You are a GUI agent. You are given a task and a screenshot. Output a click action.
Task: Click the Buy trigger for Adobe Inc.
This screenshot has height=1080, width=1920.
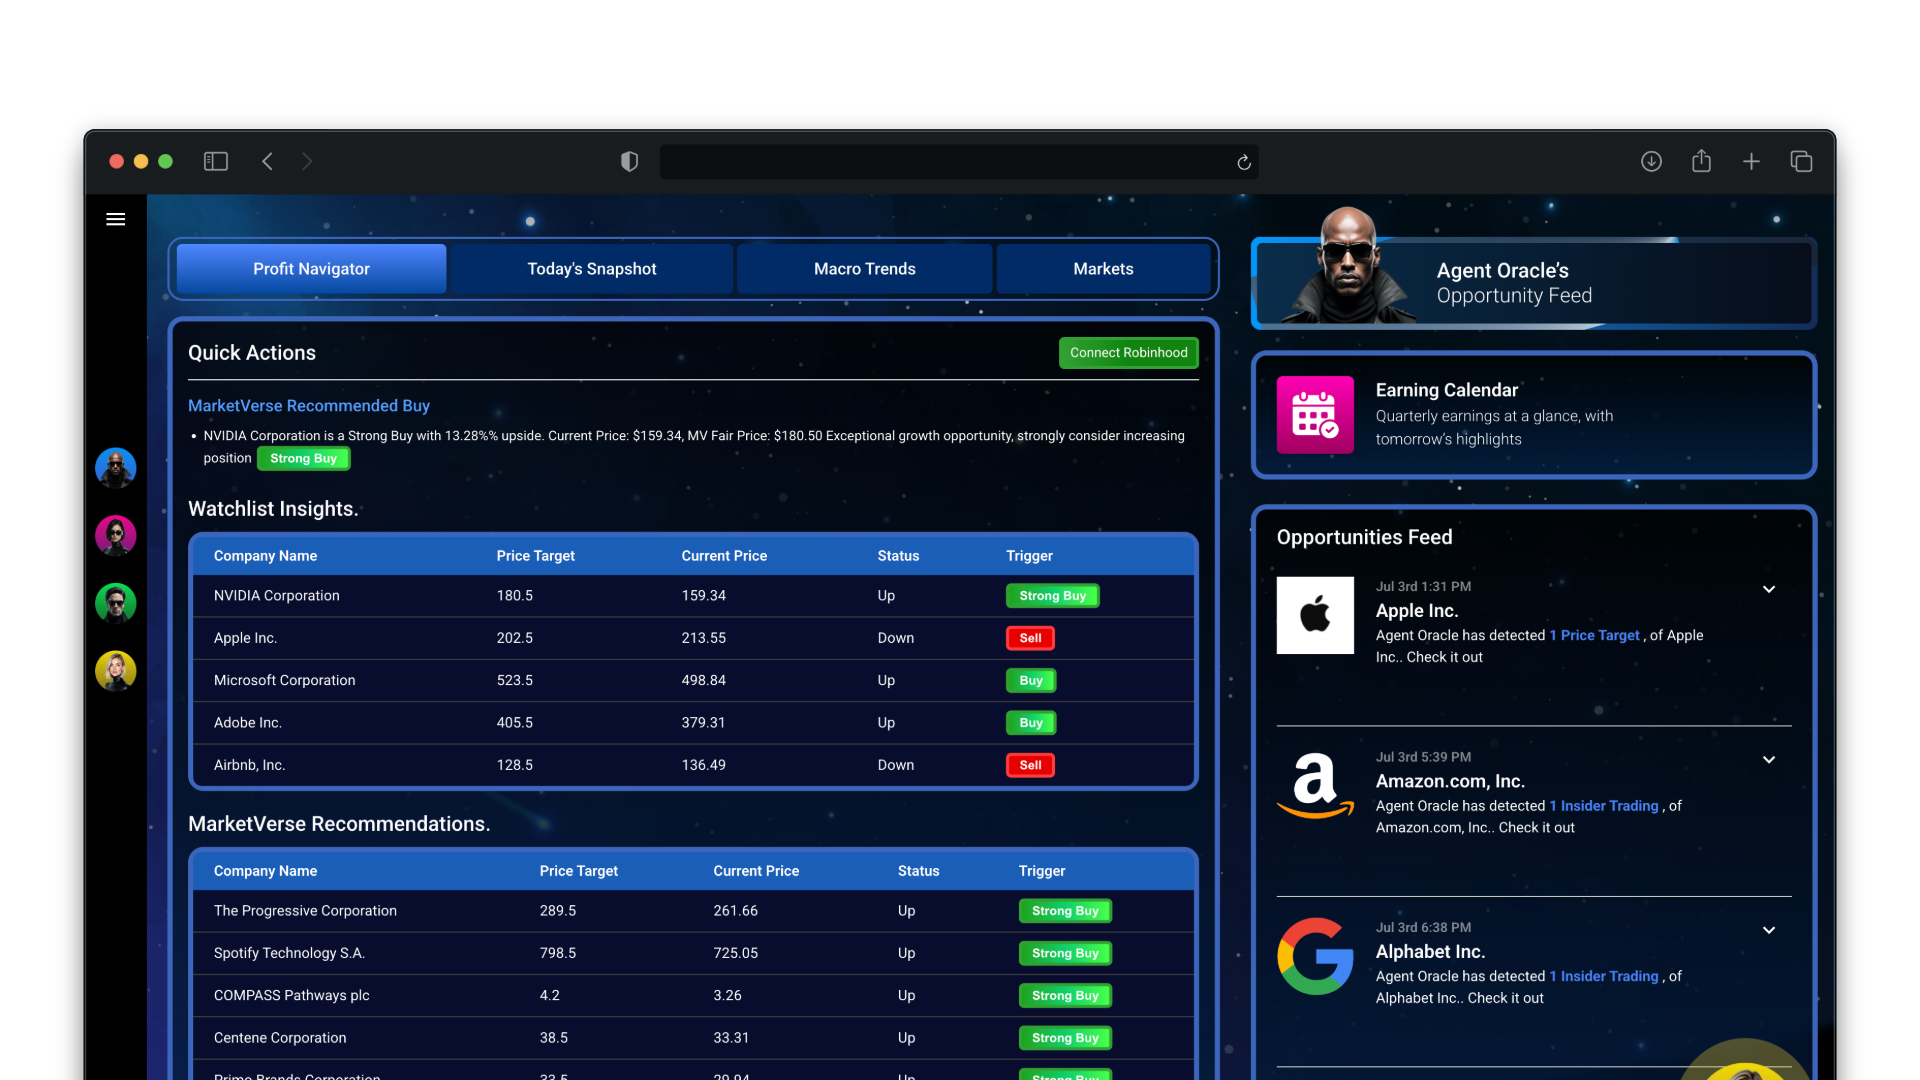1031,723
